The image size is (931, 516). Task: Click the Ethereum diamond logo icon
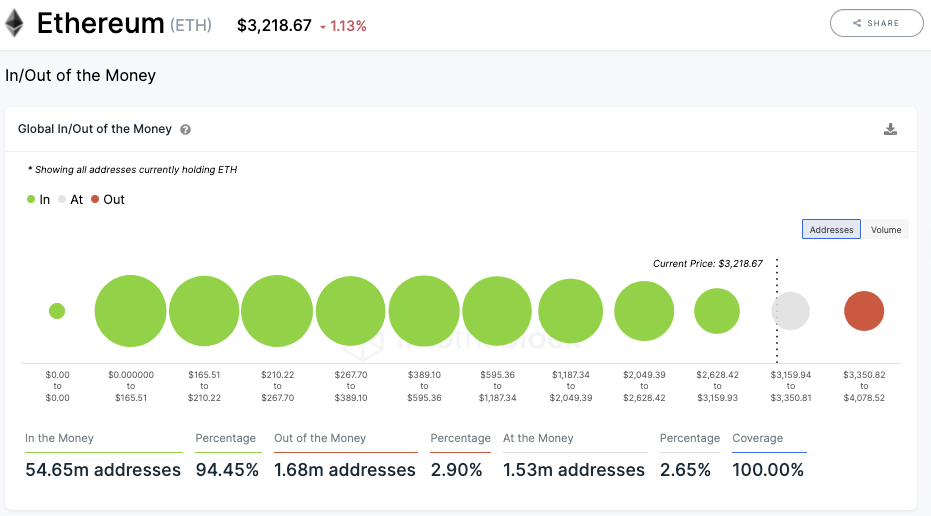click(x=14, y=23)
